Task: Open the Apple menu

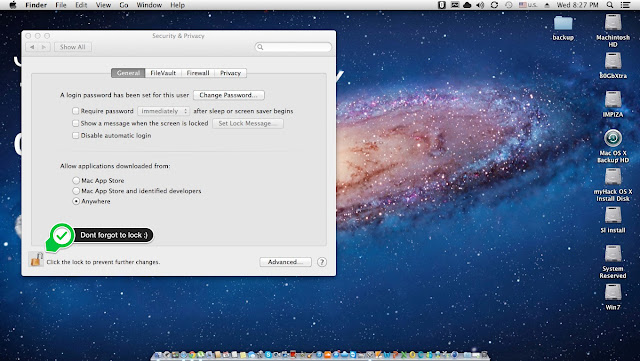Action: point(13,5)
